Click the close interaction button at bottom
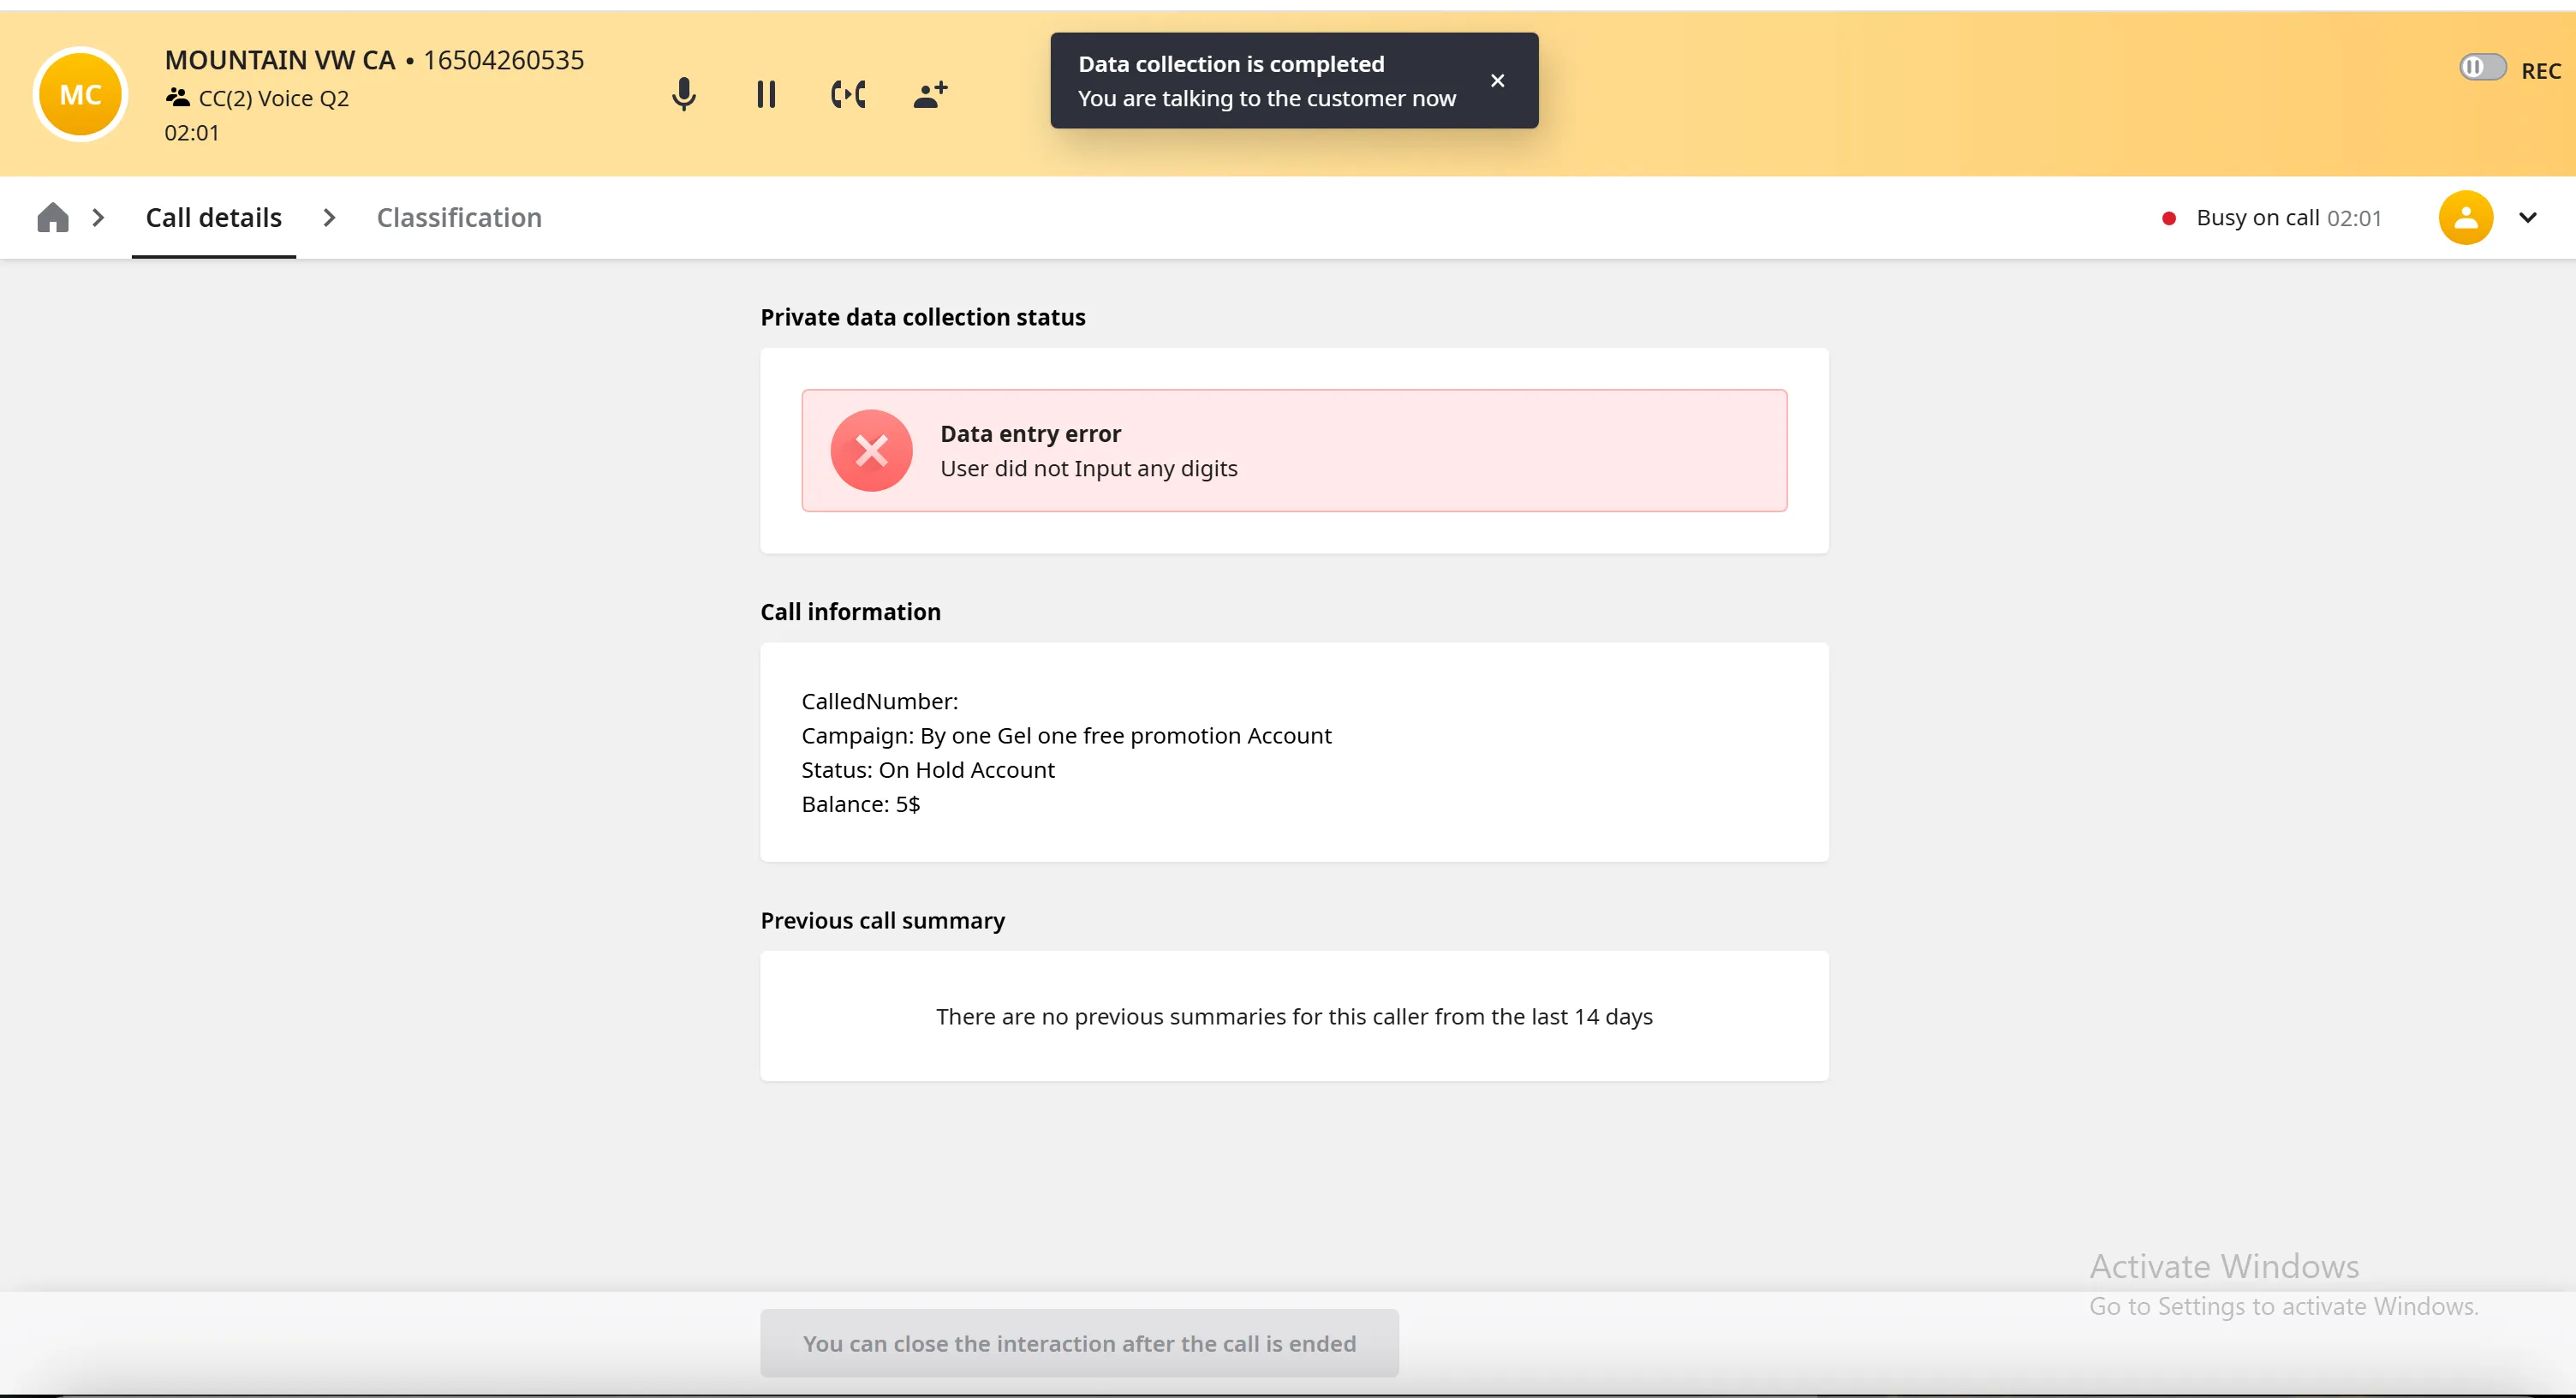2576x1398 pixels. pos(1079,1343)
